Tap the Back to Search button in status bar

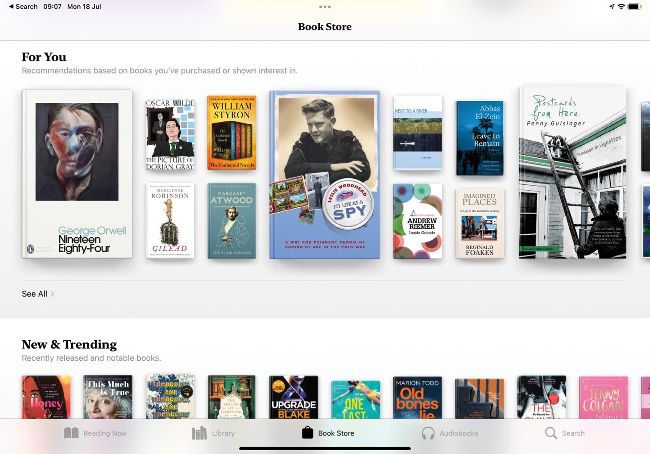pos(21,6)
